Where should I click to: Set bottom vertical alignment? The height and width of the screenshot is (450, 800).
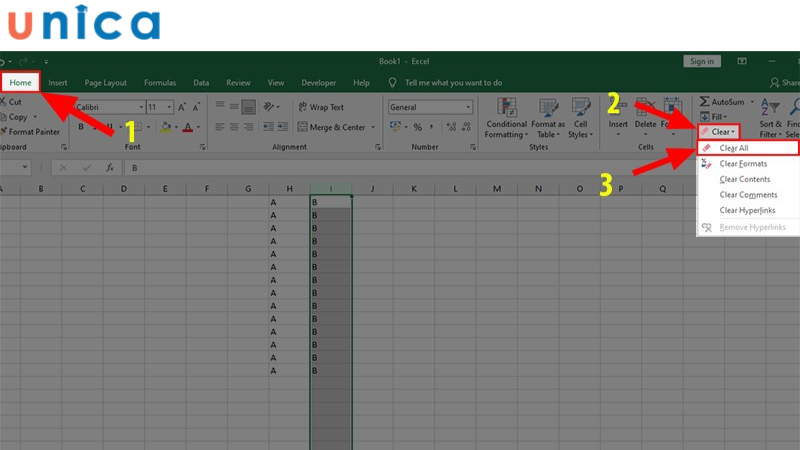click(x=248, y=107)
